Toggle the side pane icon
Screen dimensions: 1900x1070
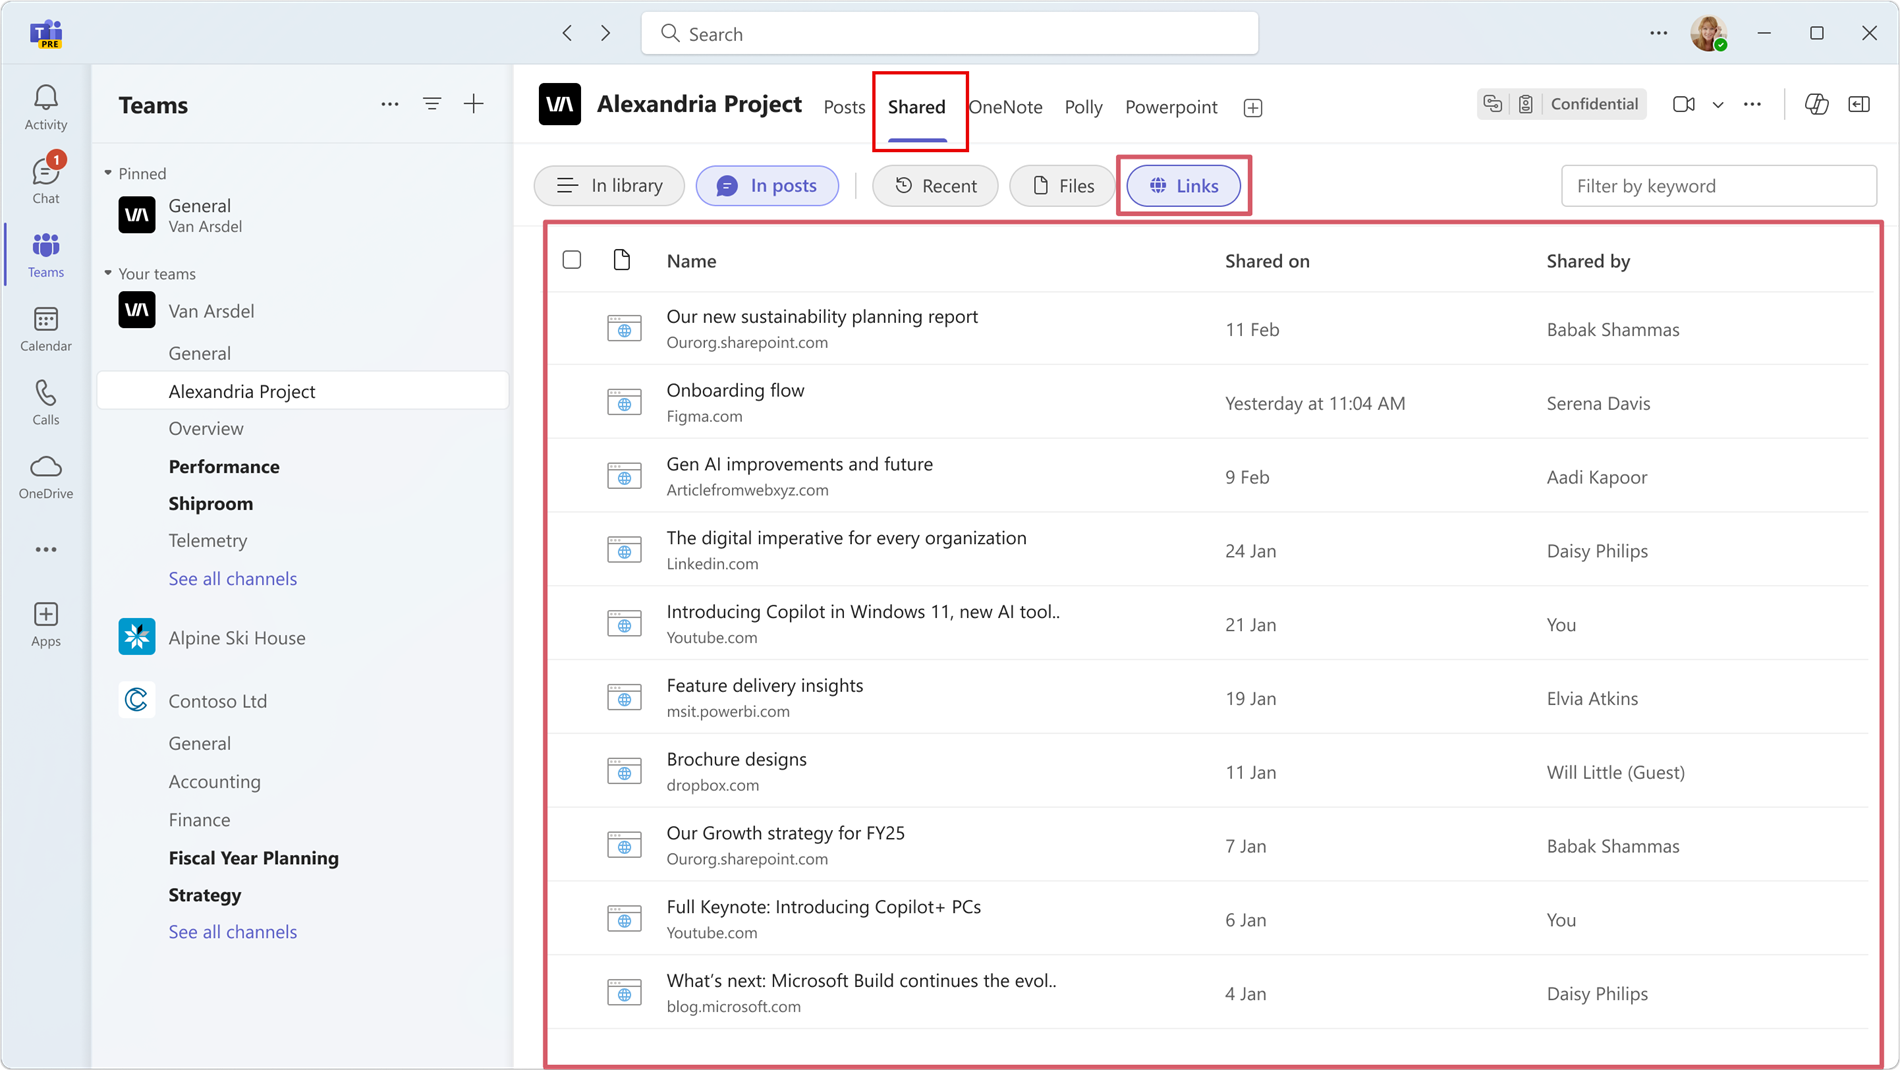pos(1860,104)
